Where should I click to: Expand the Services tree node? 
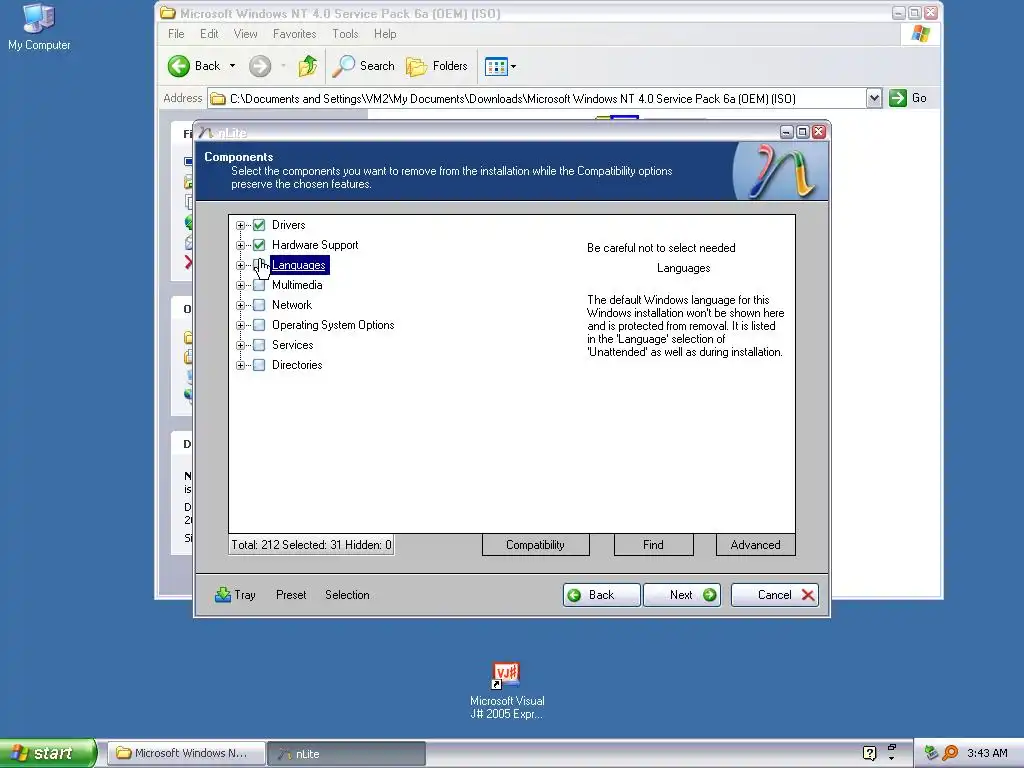tap(240, 345)
